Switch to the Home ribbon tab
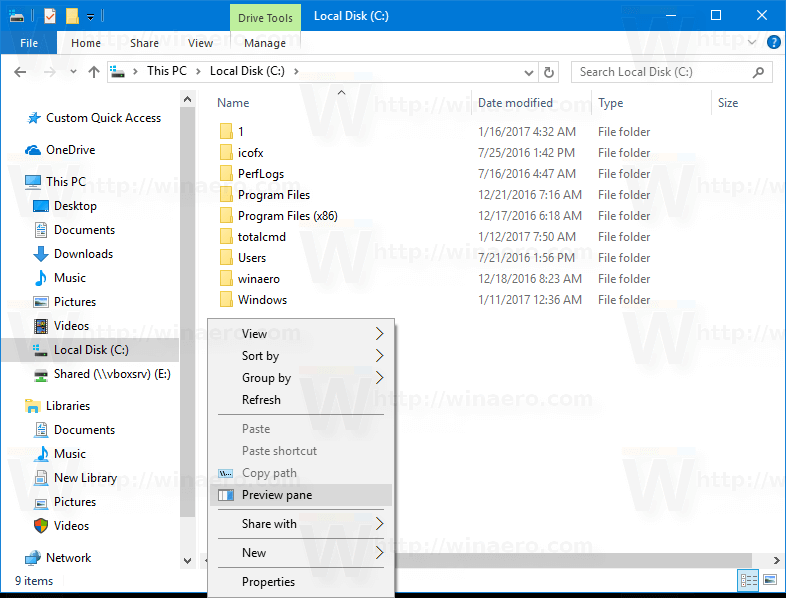The height and width of the screenshot is (598, 786). click(86, 43)
